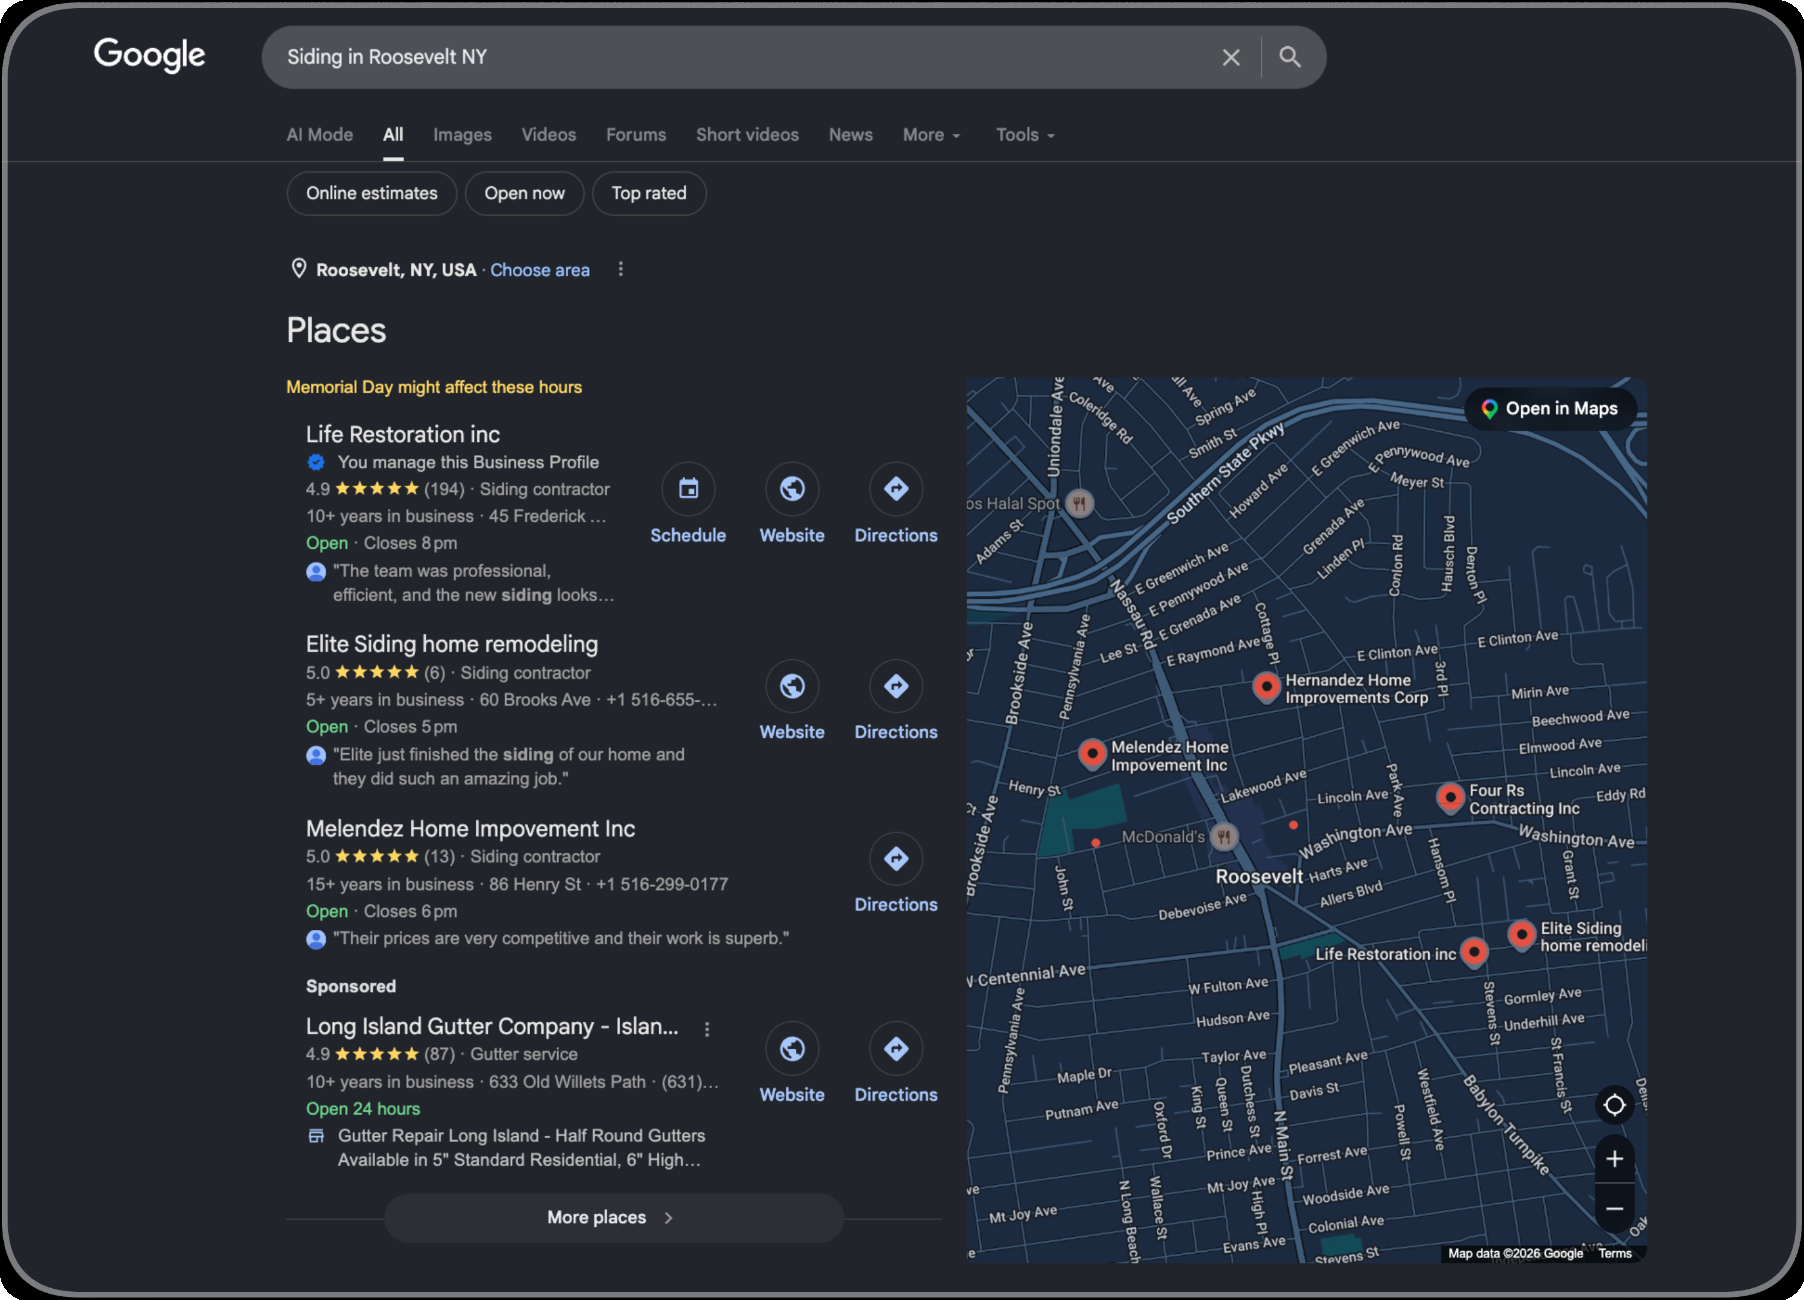Click the Places section heading
Viewport: 1804px width, 1300px height.
(x=336, y=331)
